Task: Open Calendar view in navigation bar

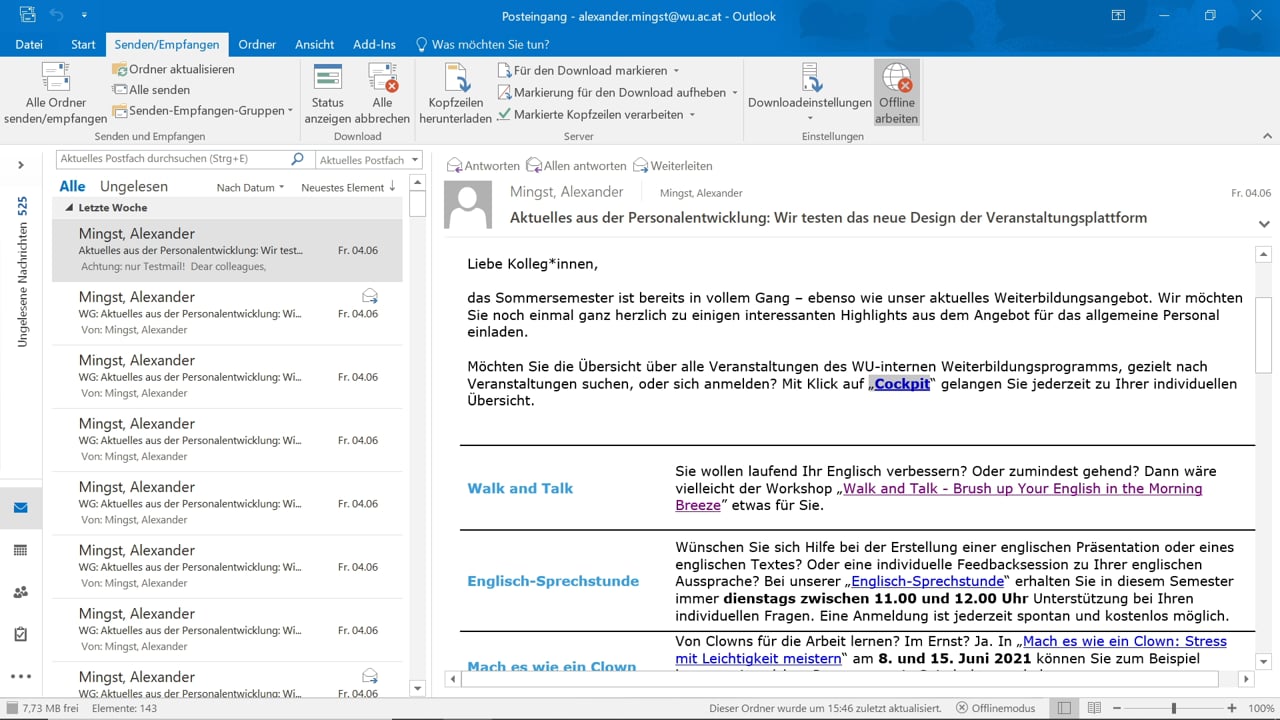Action: (x=21, y=550)
